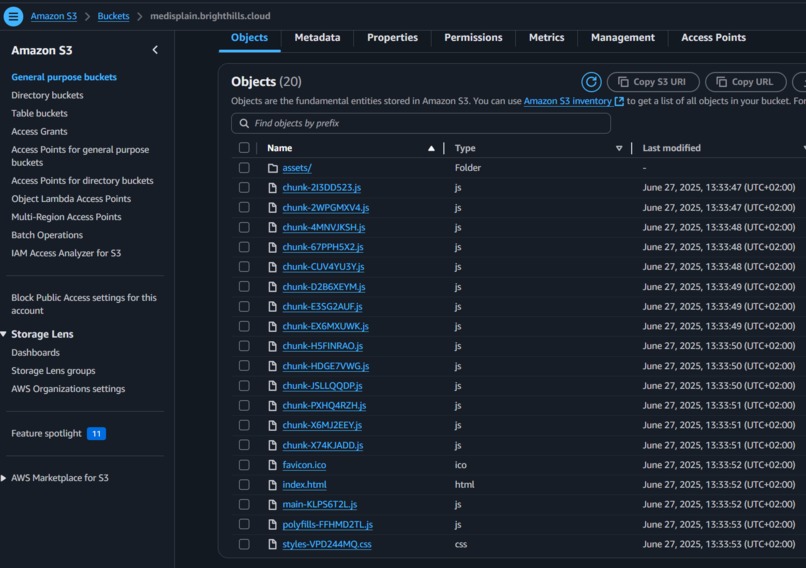Switch to the Metadata tab
The height and width of the screenshot is (568, 806).
click(317, 38)
